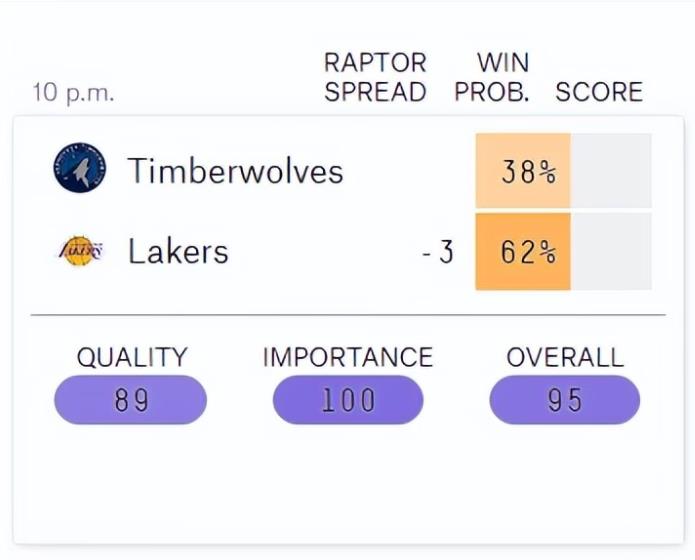Image resolution: width=695 pixels, height=560 pixels.
Task: Click the QUALITY label
Action: tap(131, 357)
